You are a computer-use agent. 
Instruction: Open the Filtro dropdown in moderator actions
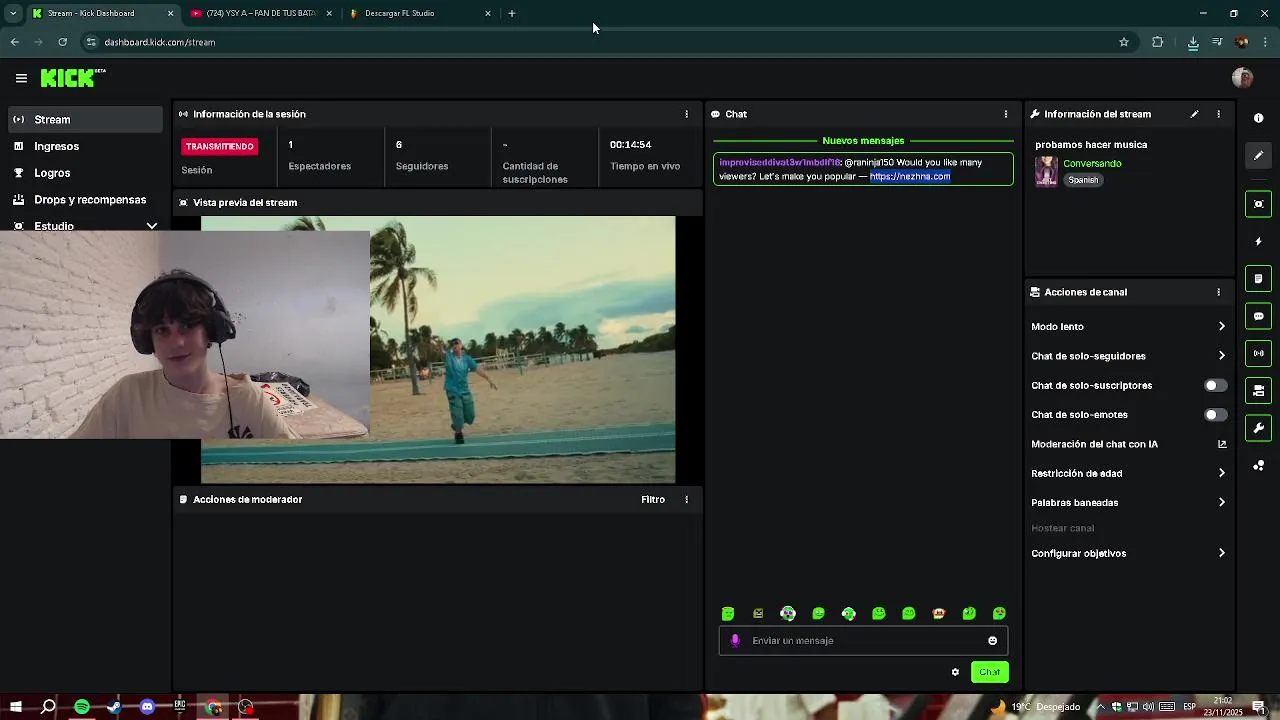[x=653, y=499]
